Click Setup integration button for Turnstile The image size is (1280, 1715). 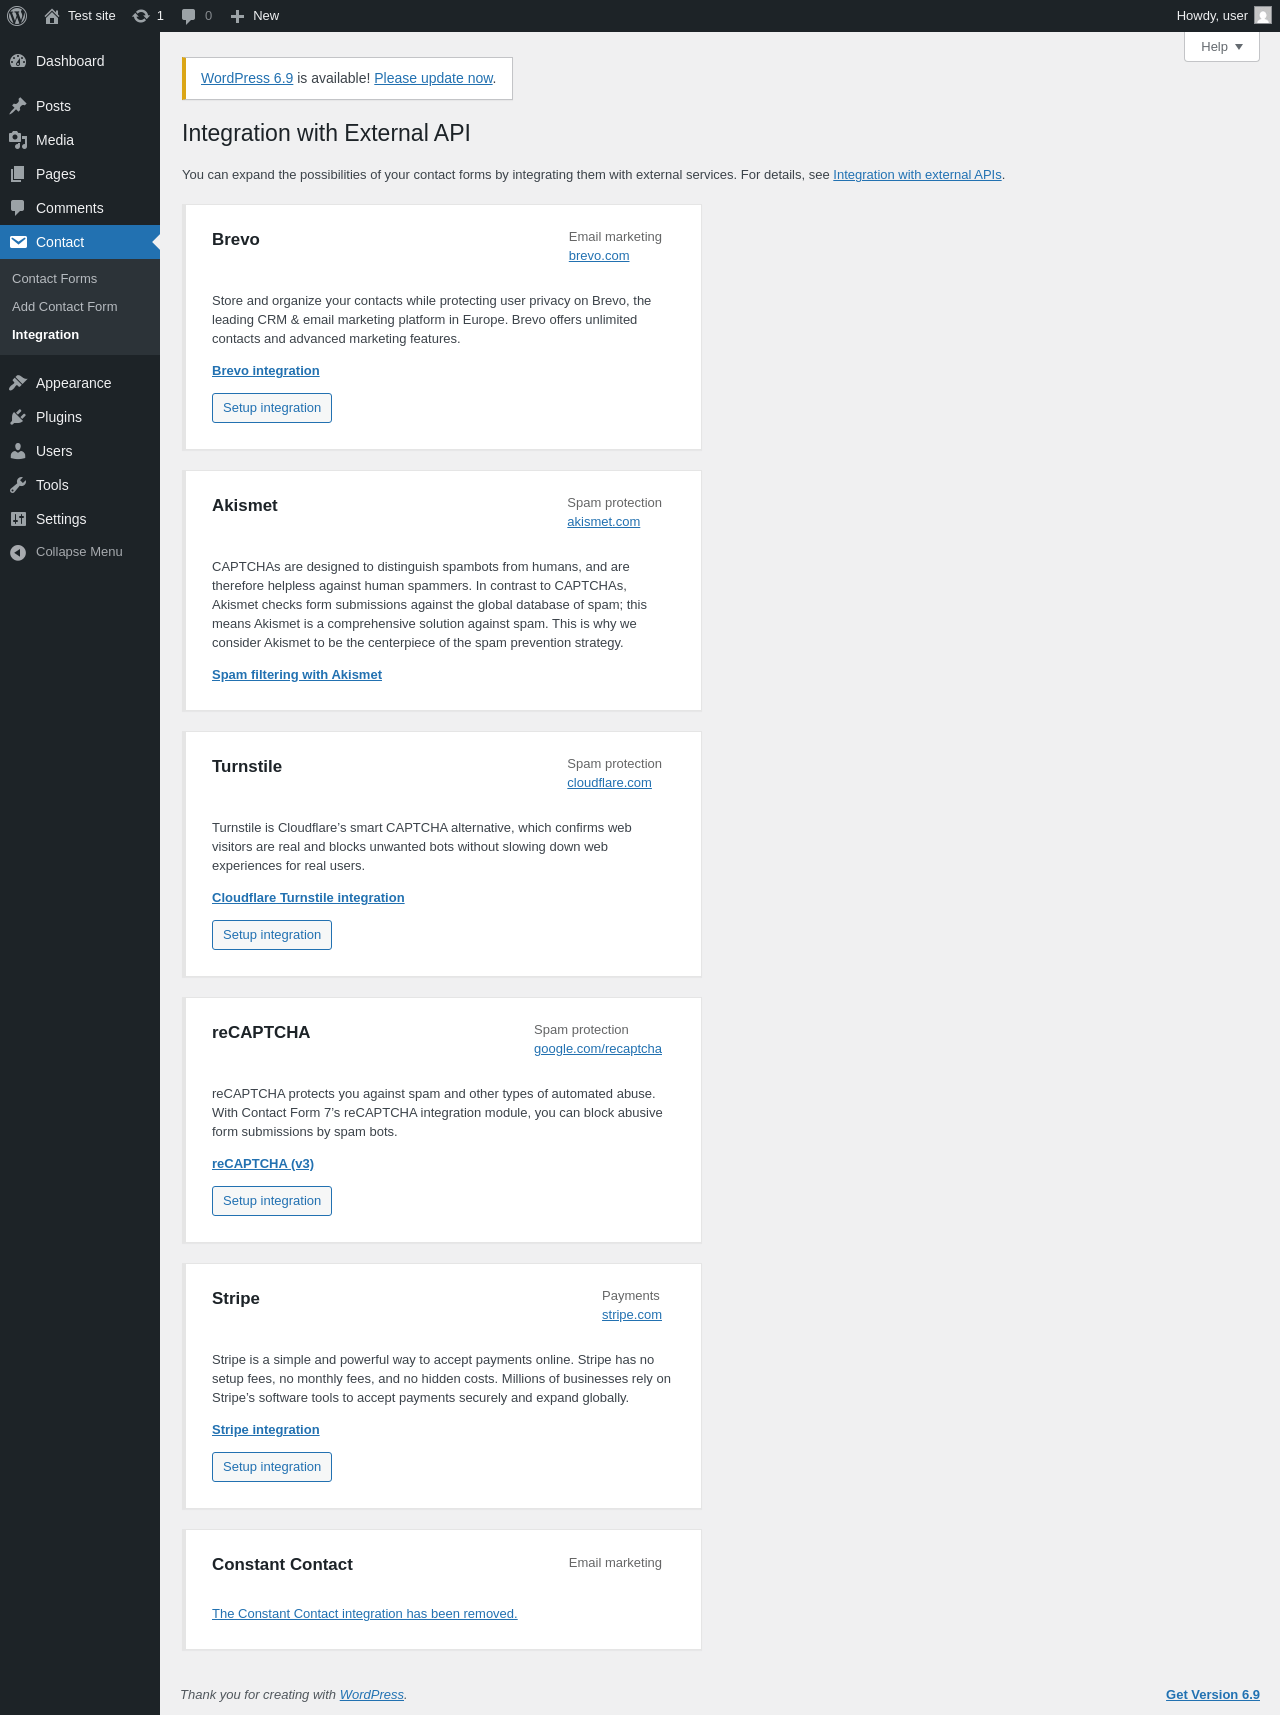[272, 935]
